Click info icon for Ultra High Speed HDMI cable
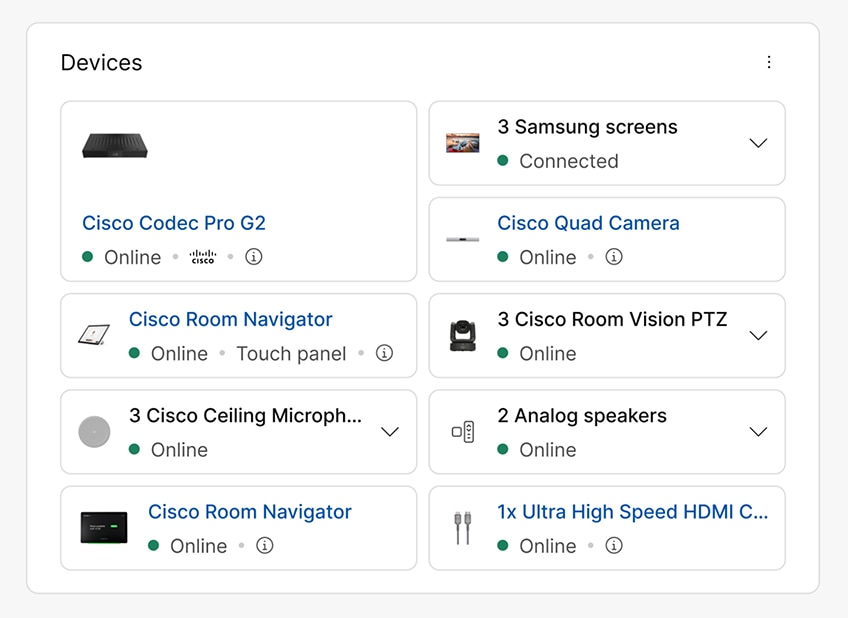 click(614, 546)
